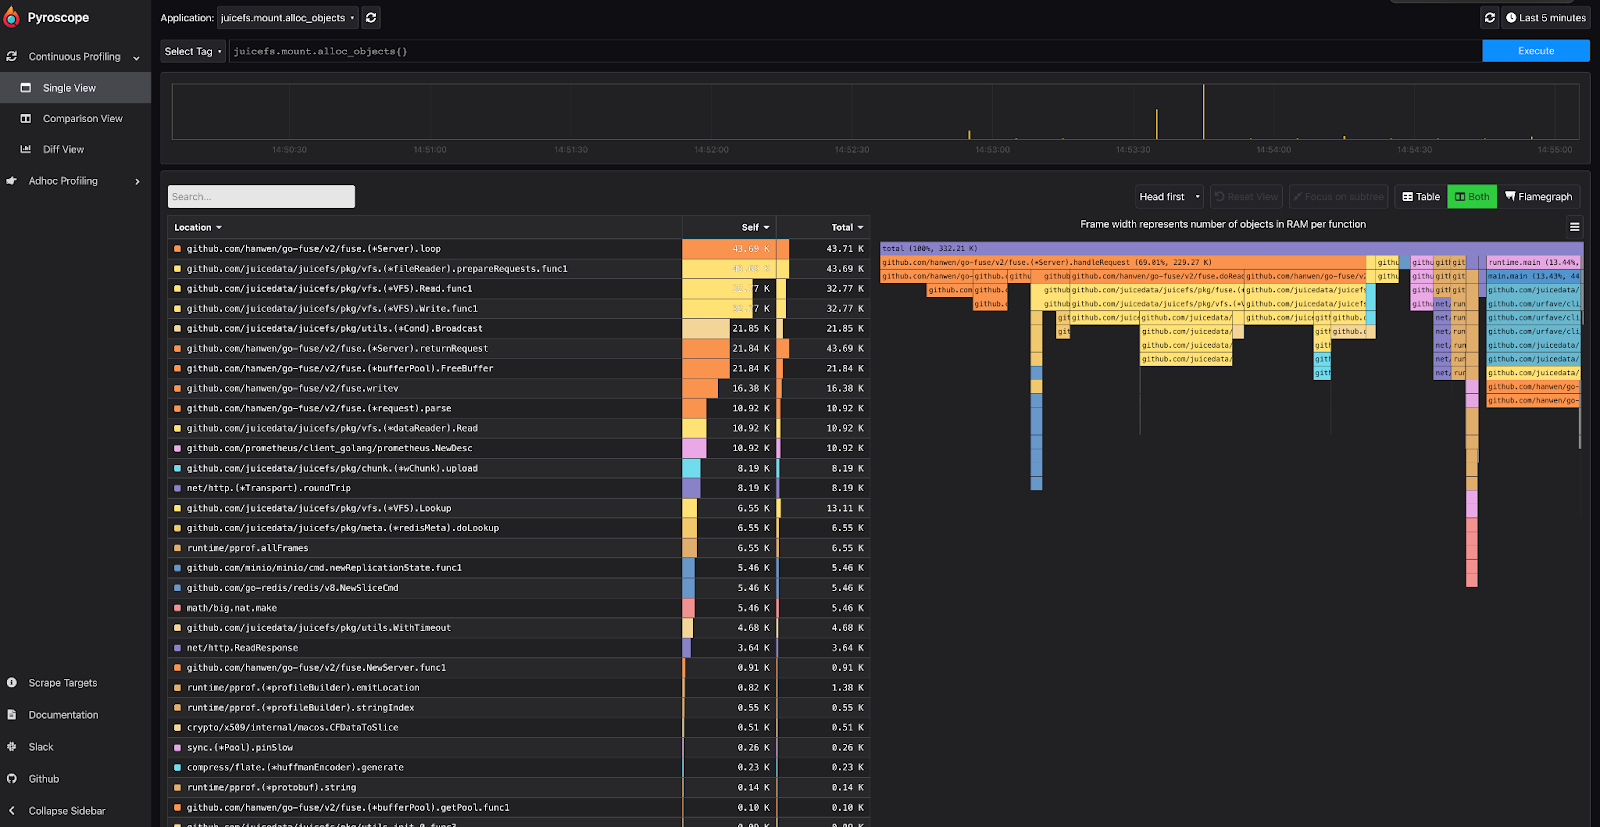Open the Head first alignment dropdown
This screenshot has width=1600, height=827.
(x=1169, y=197)
